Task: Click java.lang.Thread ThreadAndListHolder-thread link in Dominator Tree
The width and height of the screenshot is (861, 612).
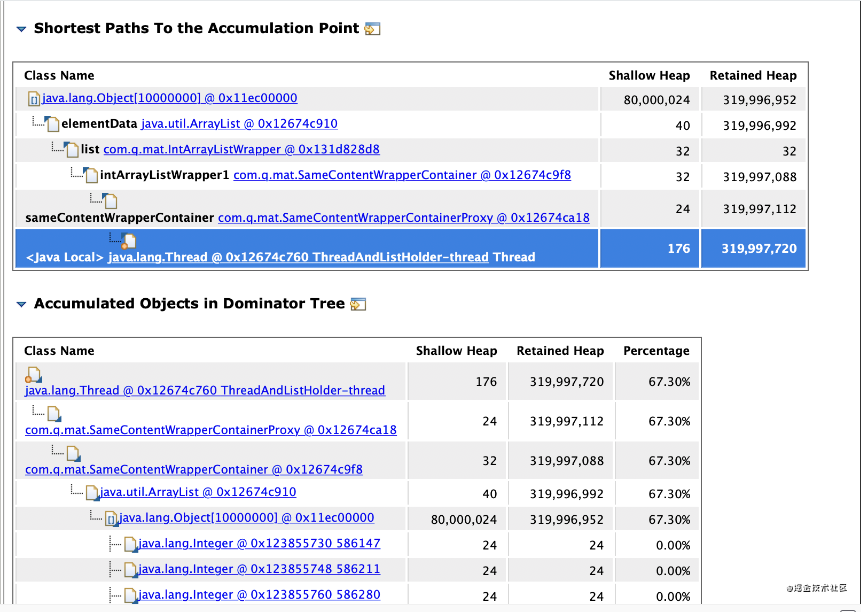Action: pyautogui.click(x=204, y=390)
